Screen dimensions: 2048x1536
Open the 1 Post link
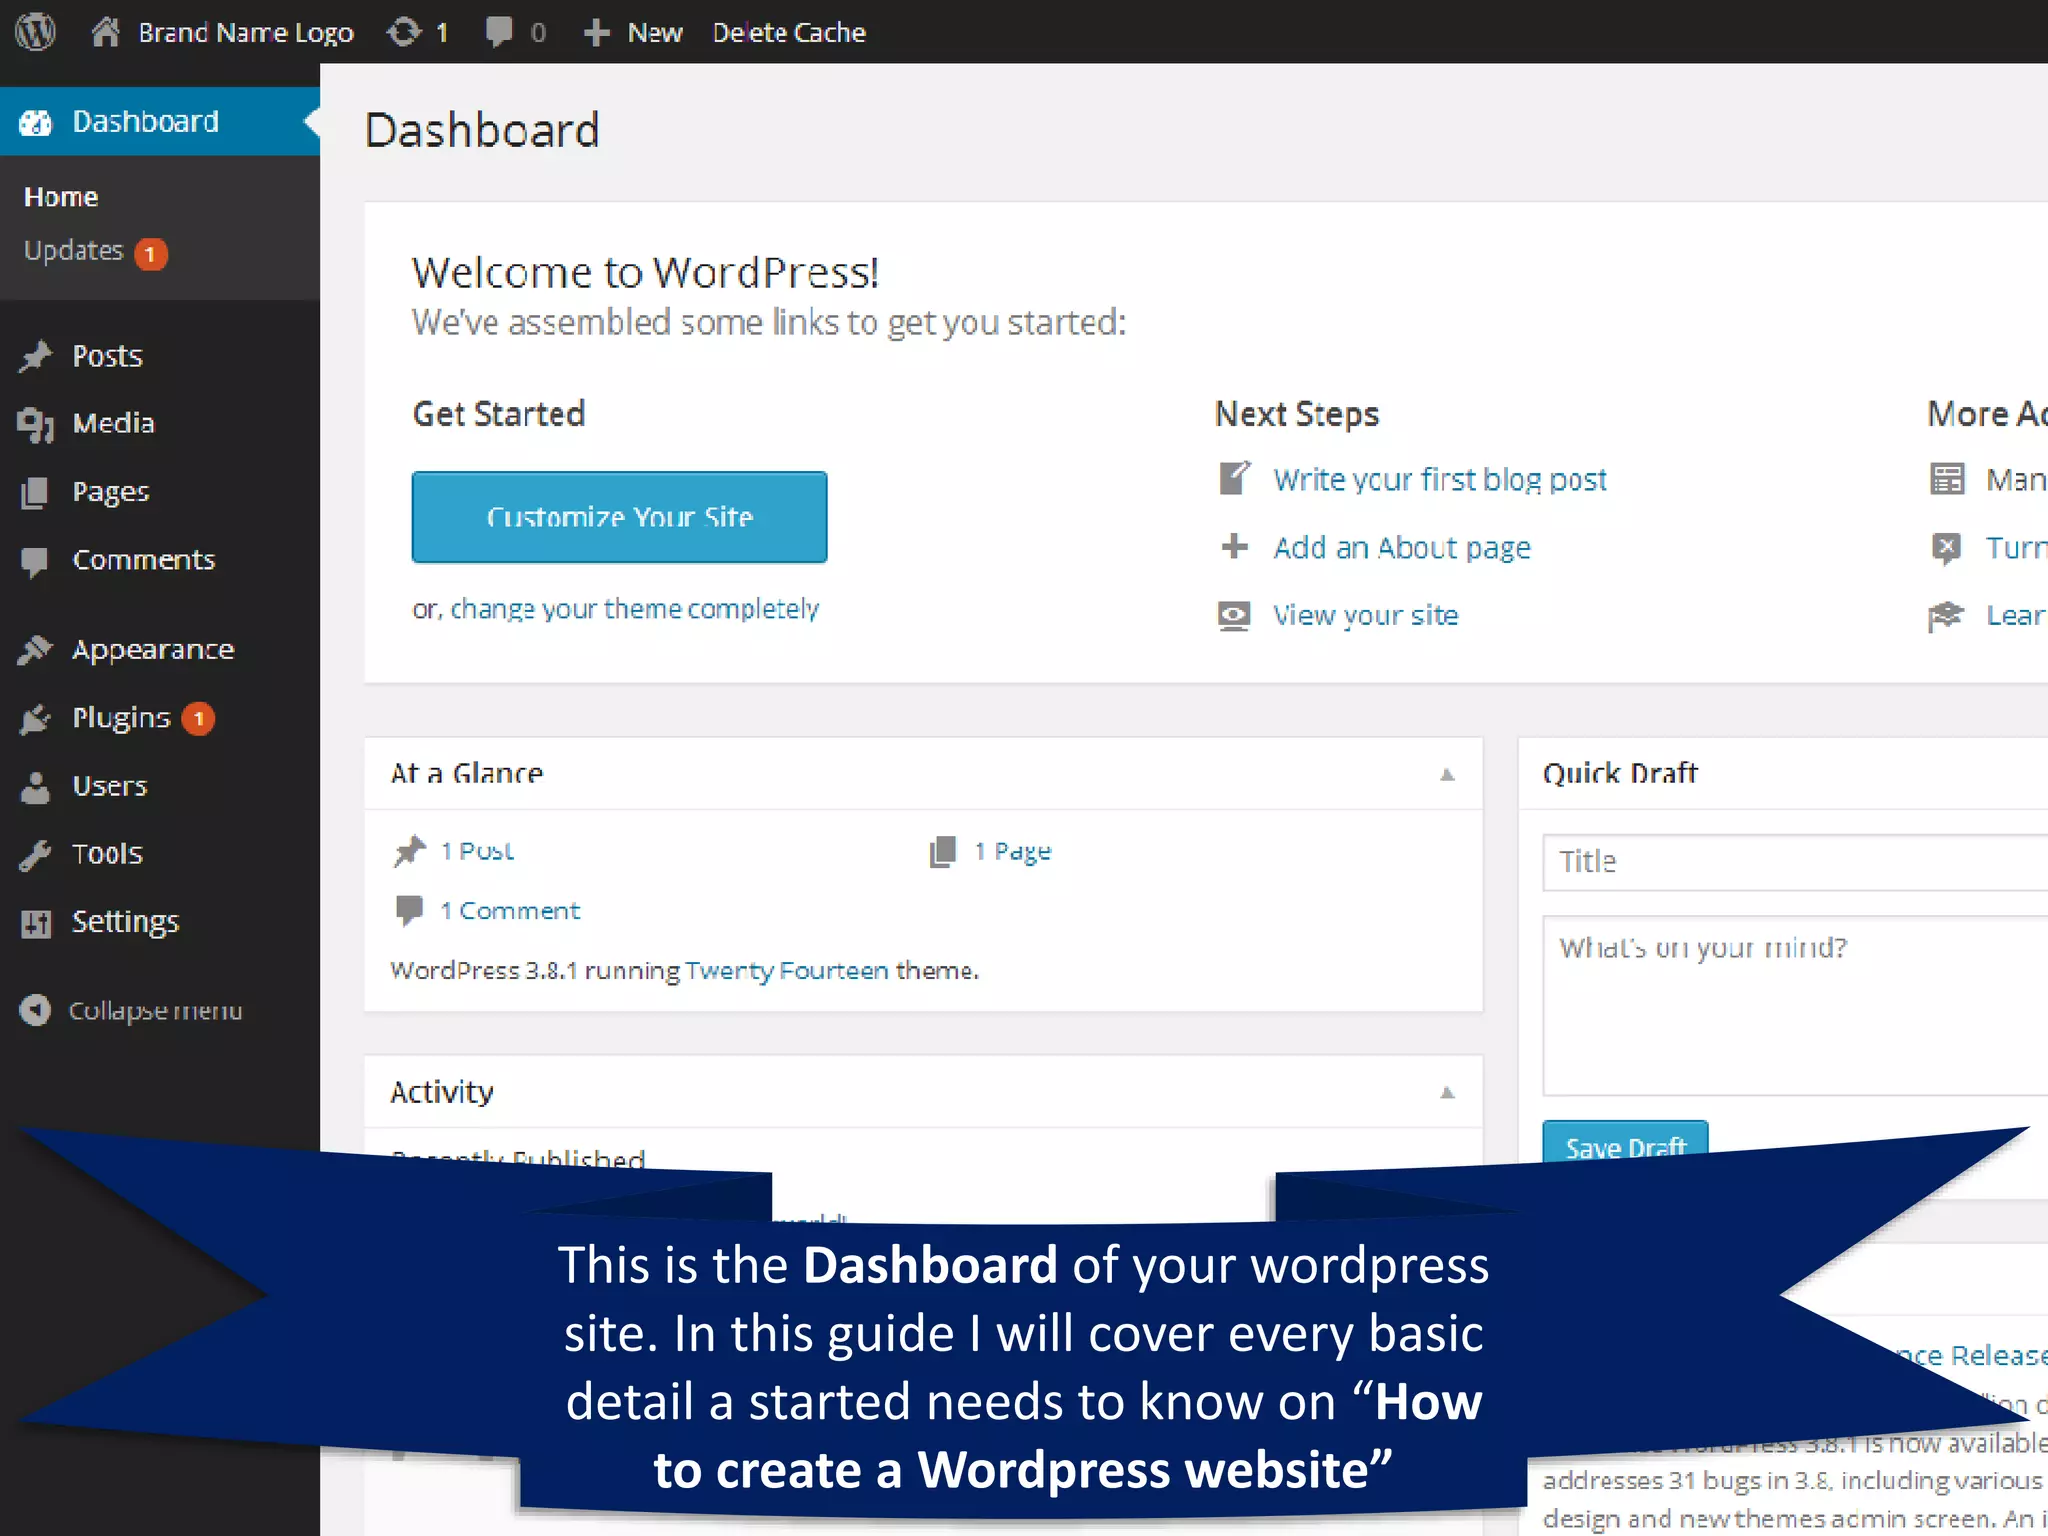point(477,851)
